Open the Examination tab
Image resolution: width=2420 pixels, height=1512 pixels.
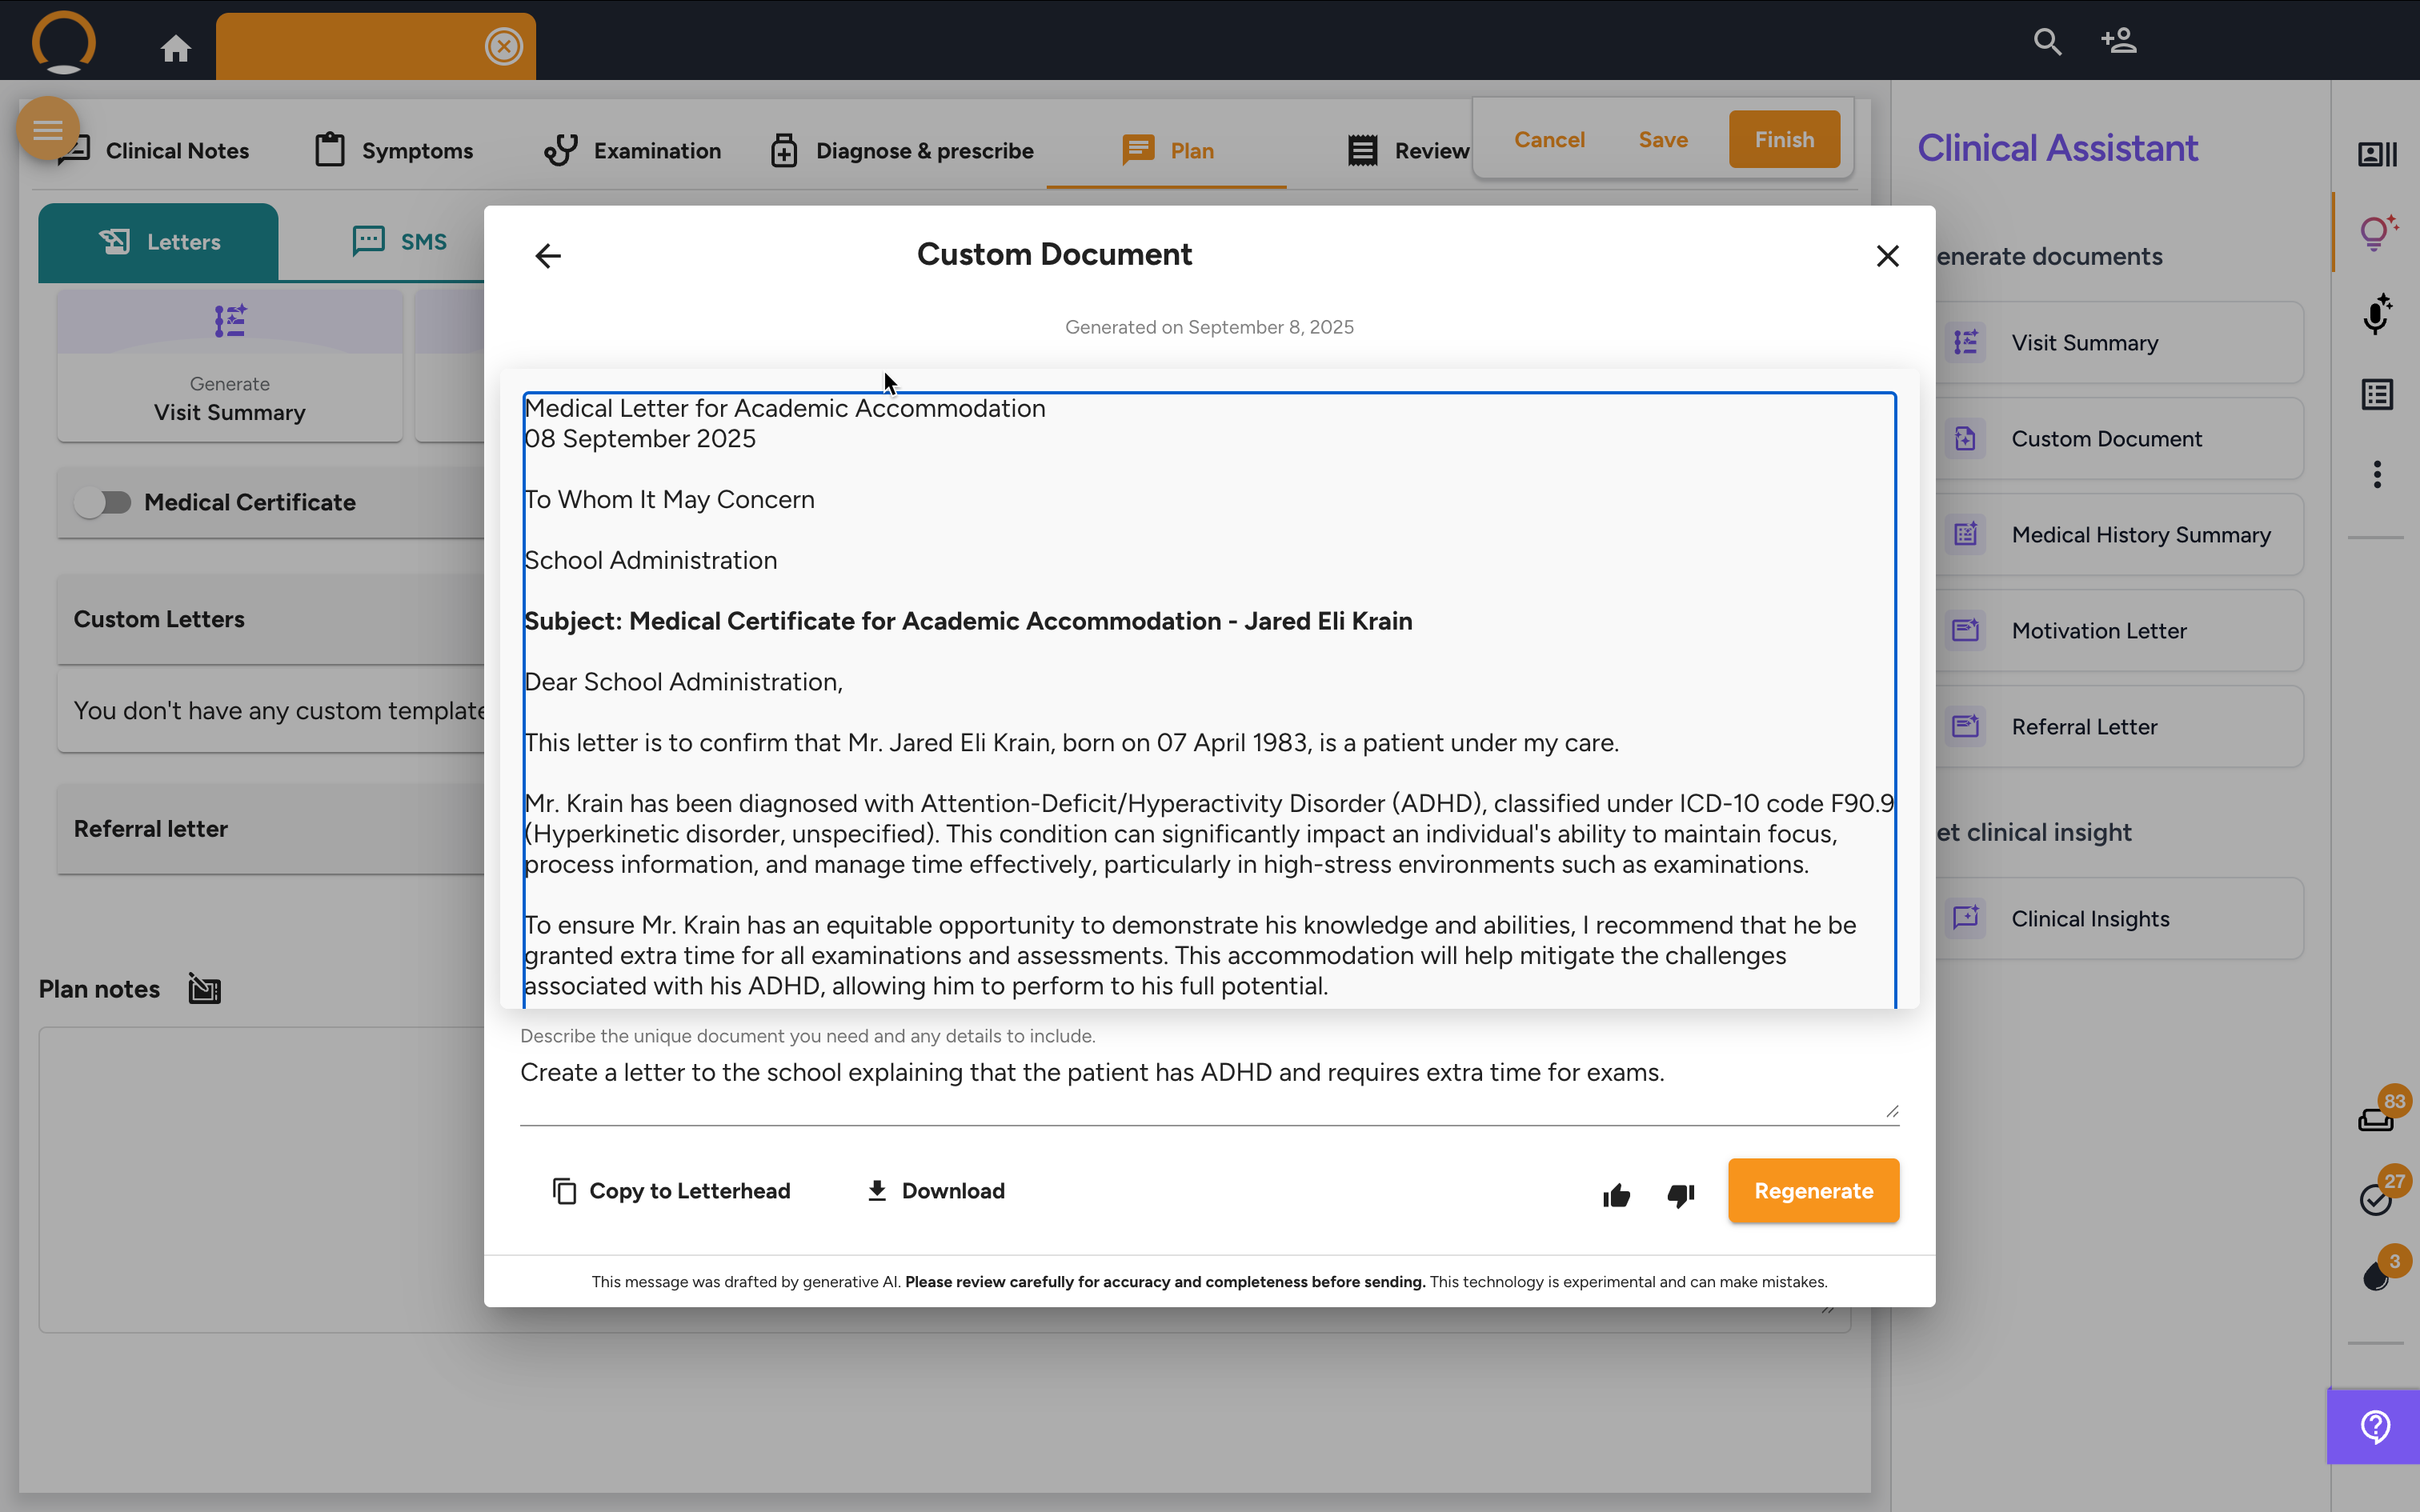[633, 151]
